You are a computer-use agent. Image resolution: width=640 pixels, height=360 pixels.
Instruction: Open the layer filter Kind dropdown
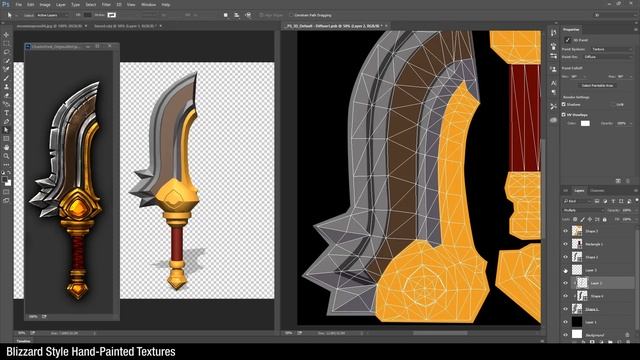[x=577, y=201]
